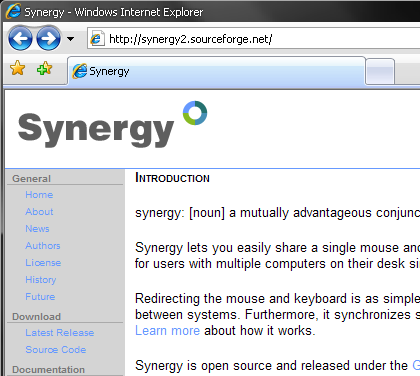The height and width of the screenshot is (376, 420).
Task: Click the General section heading
Action: (x=31, y=179)
